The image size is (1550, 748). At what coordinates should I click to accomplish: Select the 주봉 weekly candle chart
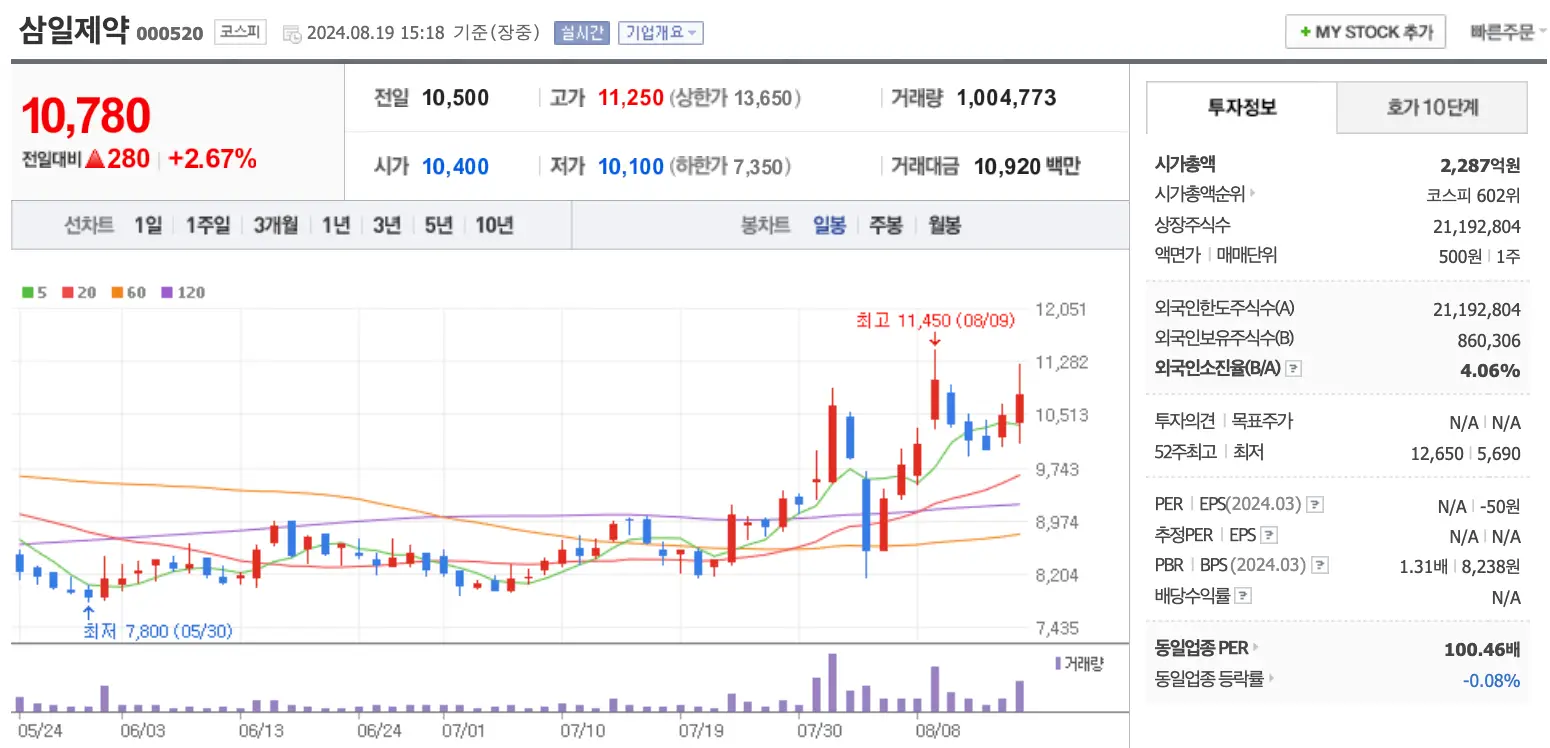pyautogui.click(x=886, y=225)
